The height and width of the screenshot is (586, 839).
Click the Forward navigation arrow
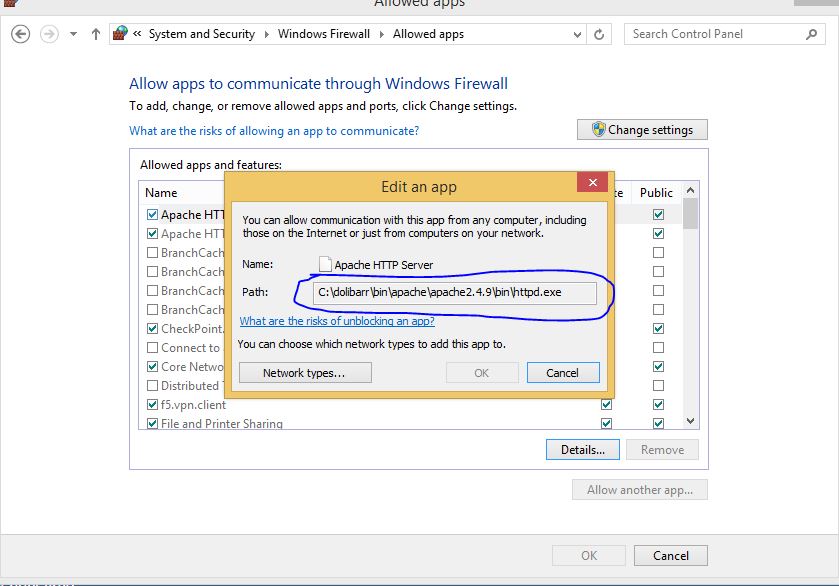49,34
